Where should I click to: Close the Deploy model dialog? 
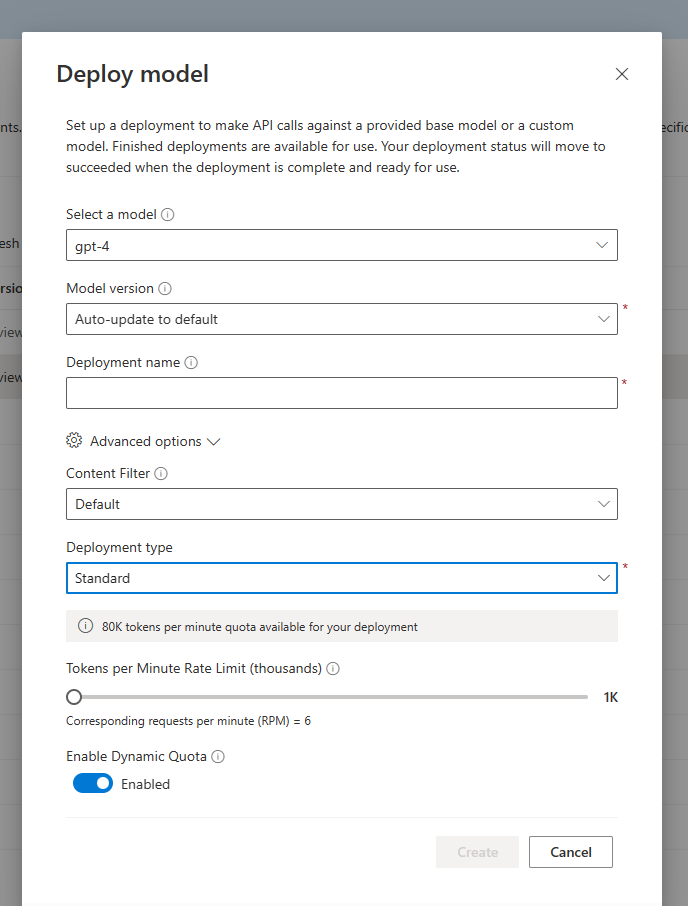pyautogui.click(x=622, y=74)
